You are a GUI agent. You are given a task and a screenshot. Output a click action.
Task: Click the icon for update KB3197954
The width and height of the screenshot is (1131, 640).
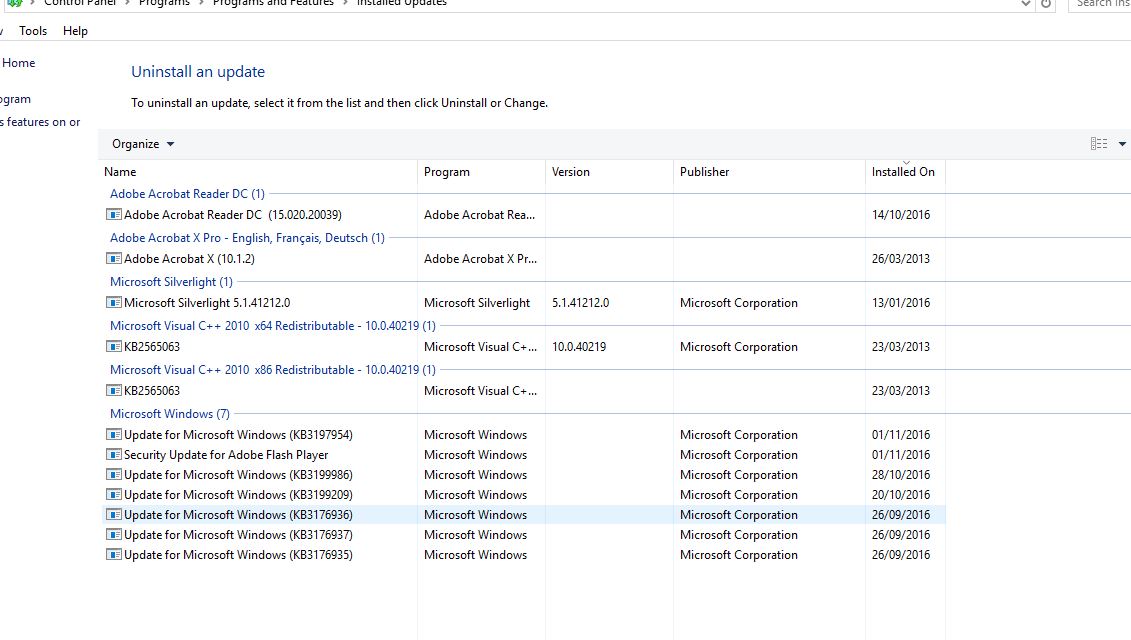click(x=113, y=434)
